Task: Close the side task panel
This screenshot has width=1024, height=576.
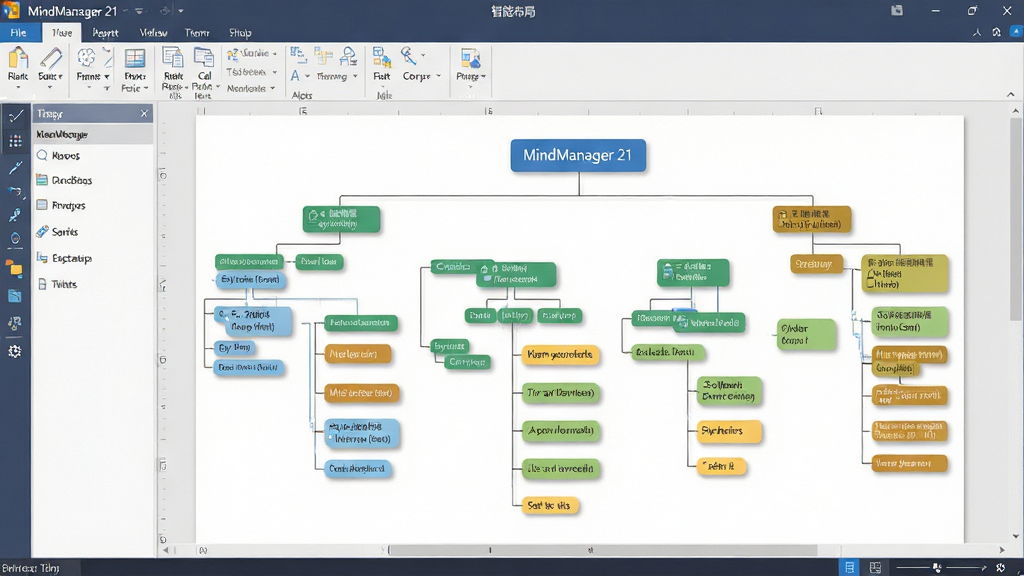Action: pos(144,114)
